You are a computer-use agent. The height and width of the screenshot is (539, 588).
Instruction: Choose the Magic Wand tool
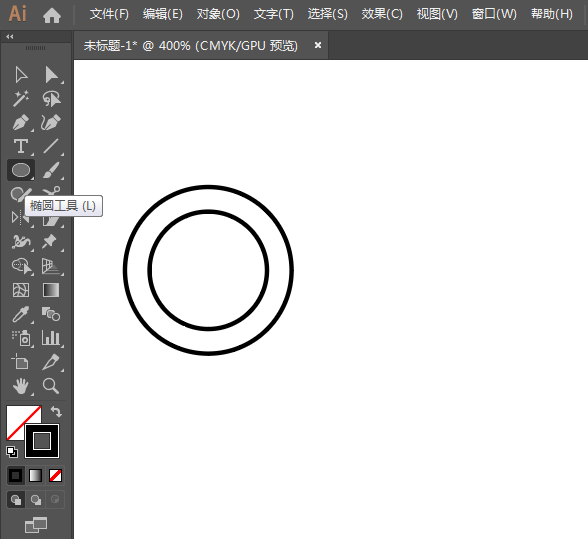pyautogui.click(x=21, y=99)
